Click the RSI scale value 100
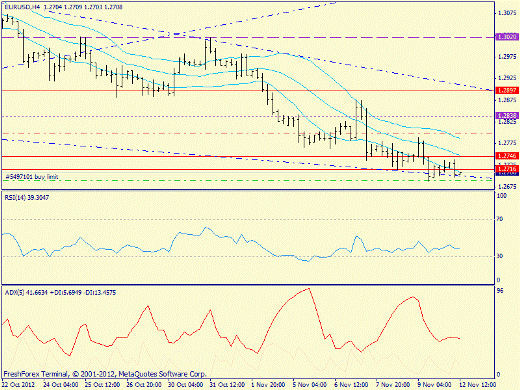 [502, 196]
